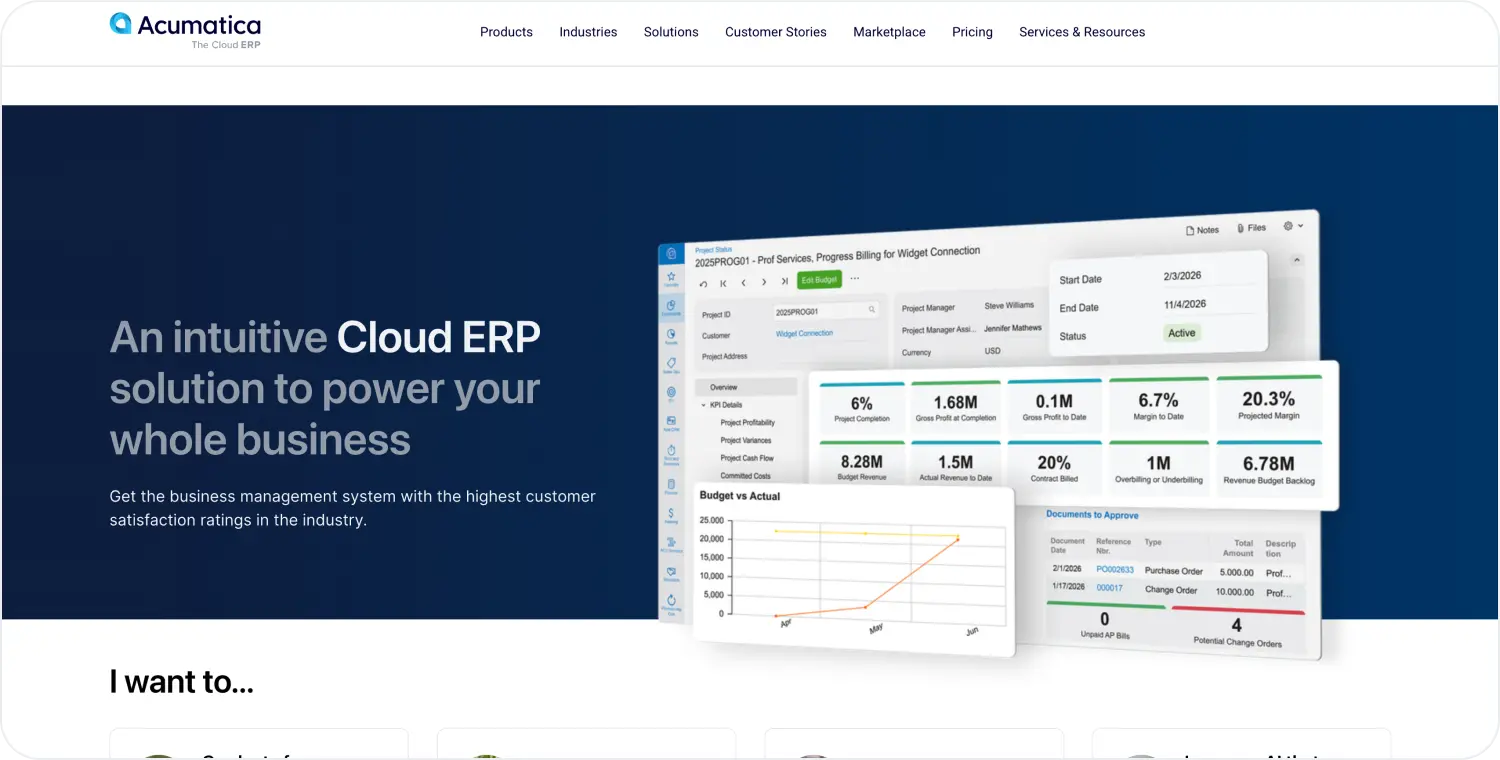Viewport: 1500px width, 760px height.
Task: Click the Project ID field 2025PROG01
Action: tap(827, 311)
